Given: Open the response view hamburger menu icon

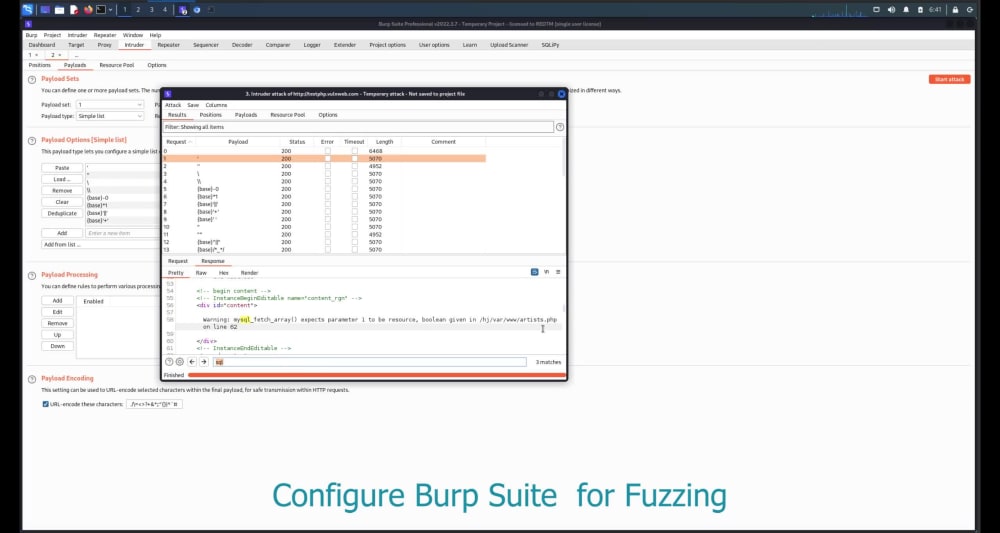Looking at the screenshot, I should pyautogui.click(x=558, y=272).
